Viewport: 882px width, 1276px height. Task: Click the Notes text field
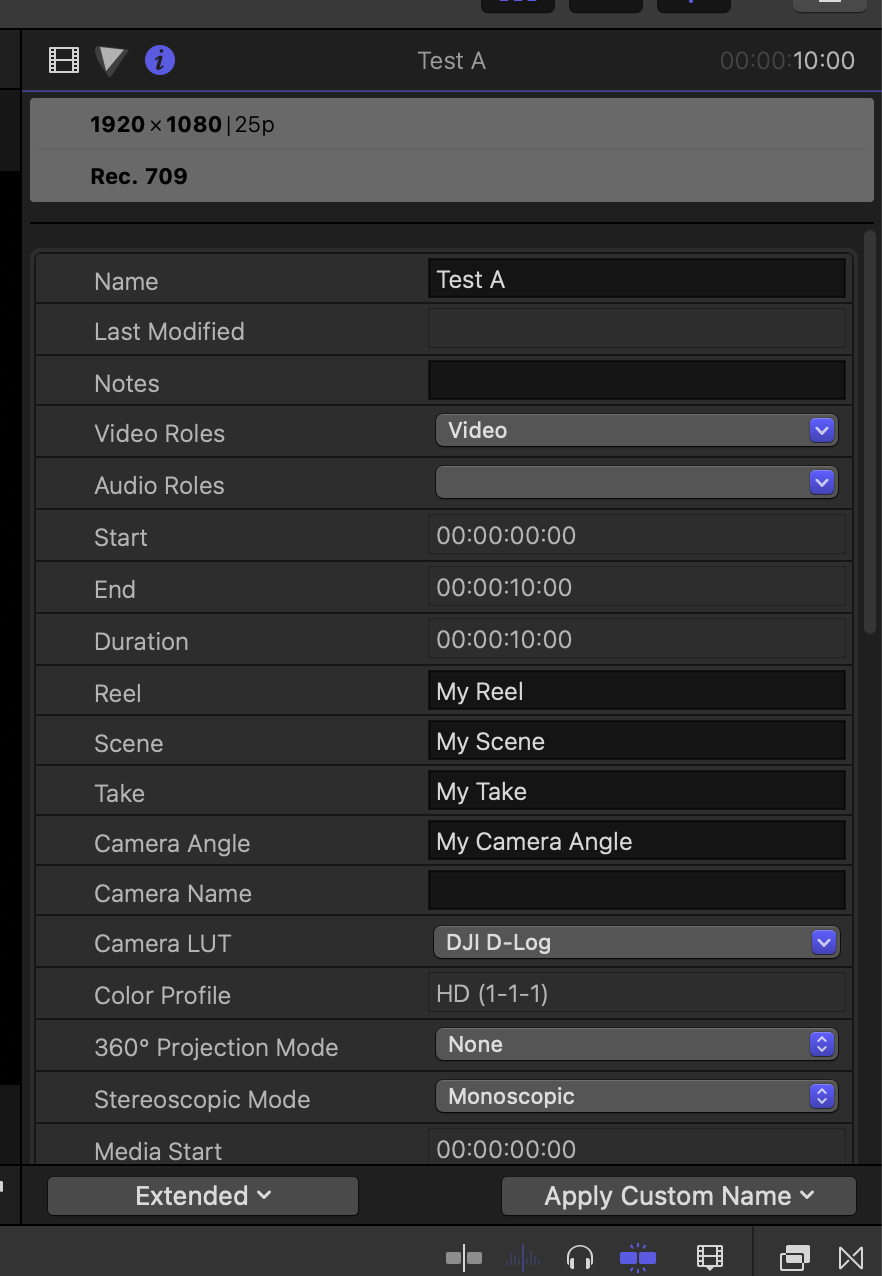point(636,381)
